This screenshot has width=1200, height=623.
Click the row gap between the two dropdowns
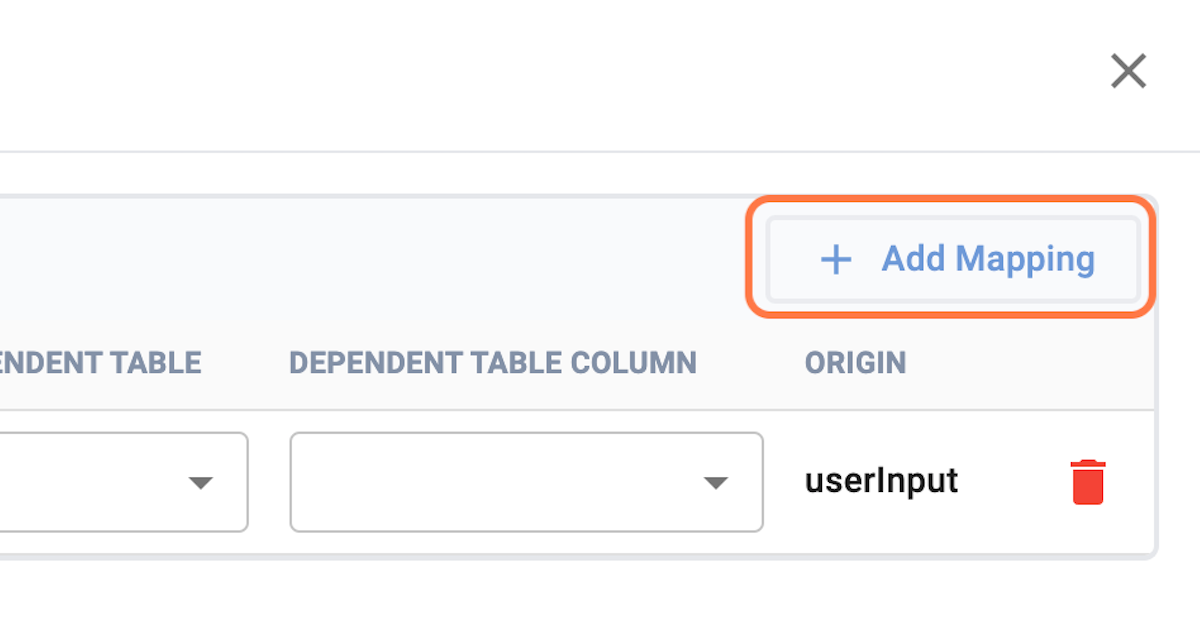point(269,482)
